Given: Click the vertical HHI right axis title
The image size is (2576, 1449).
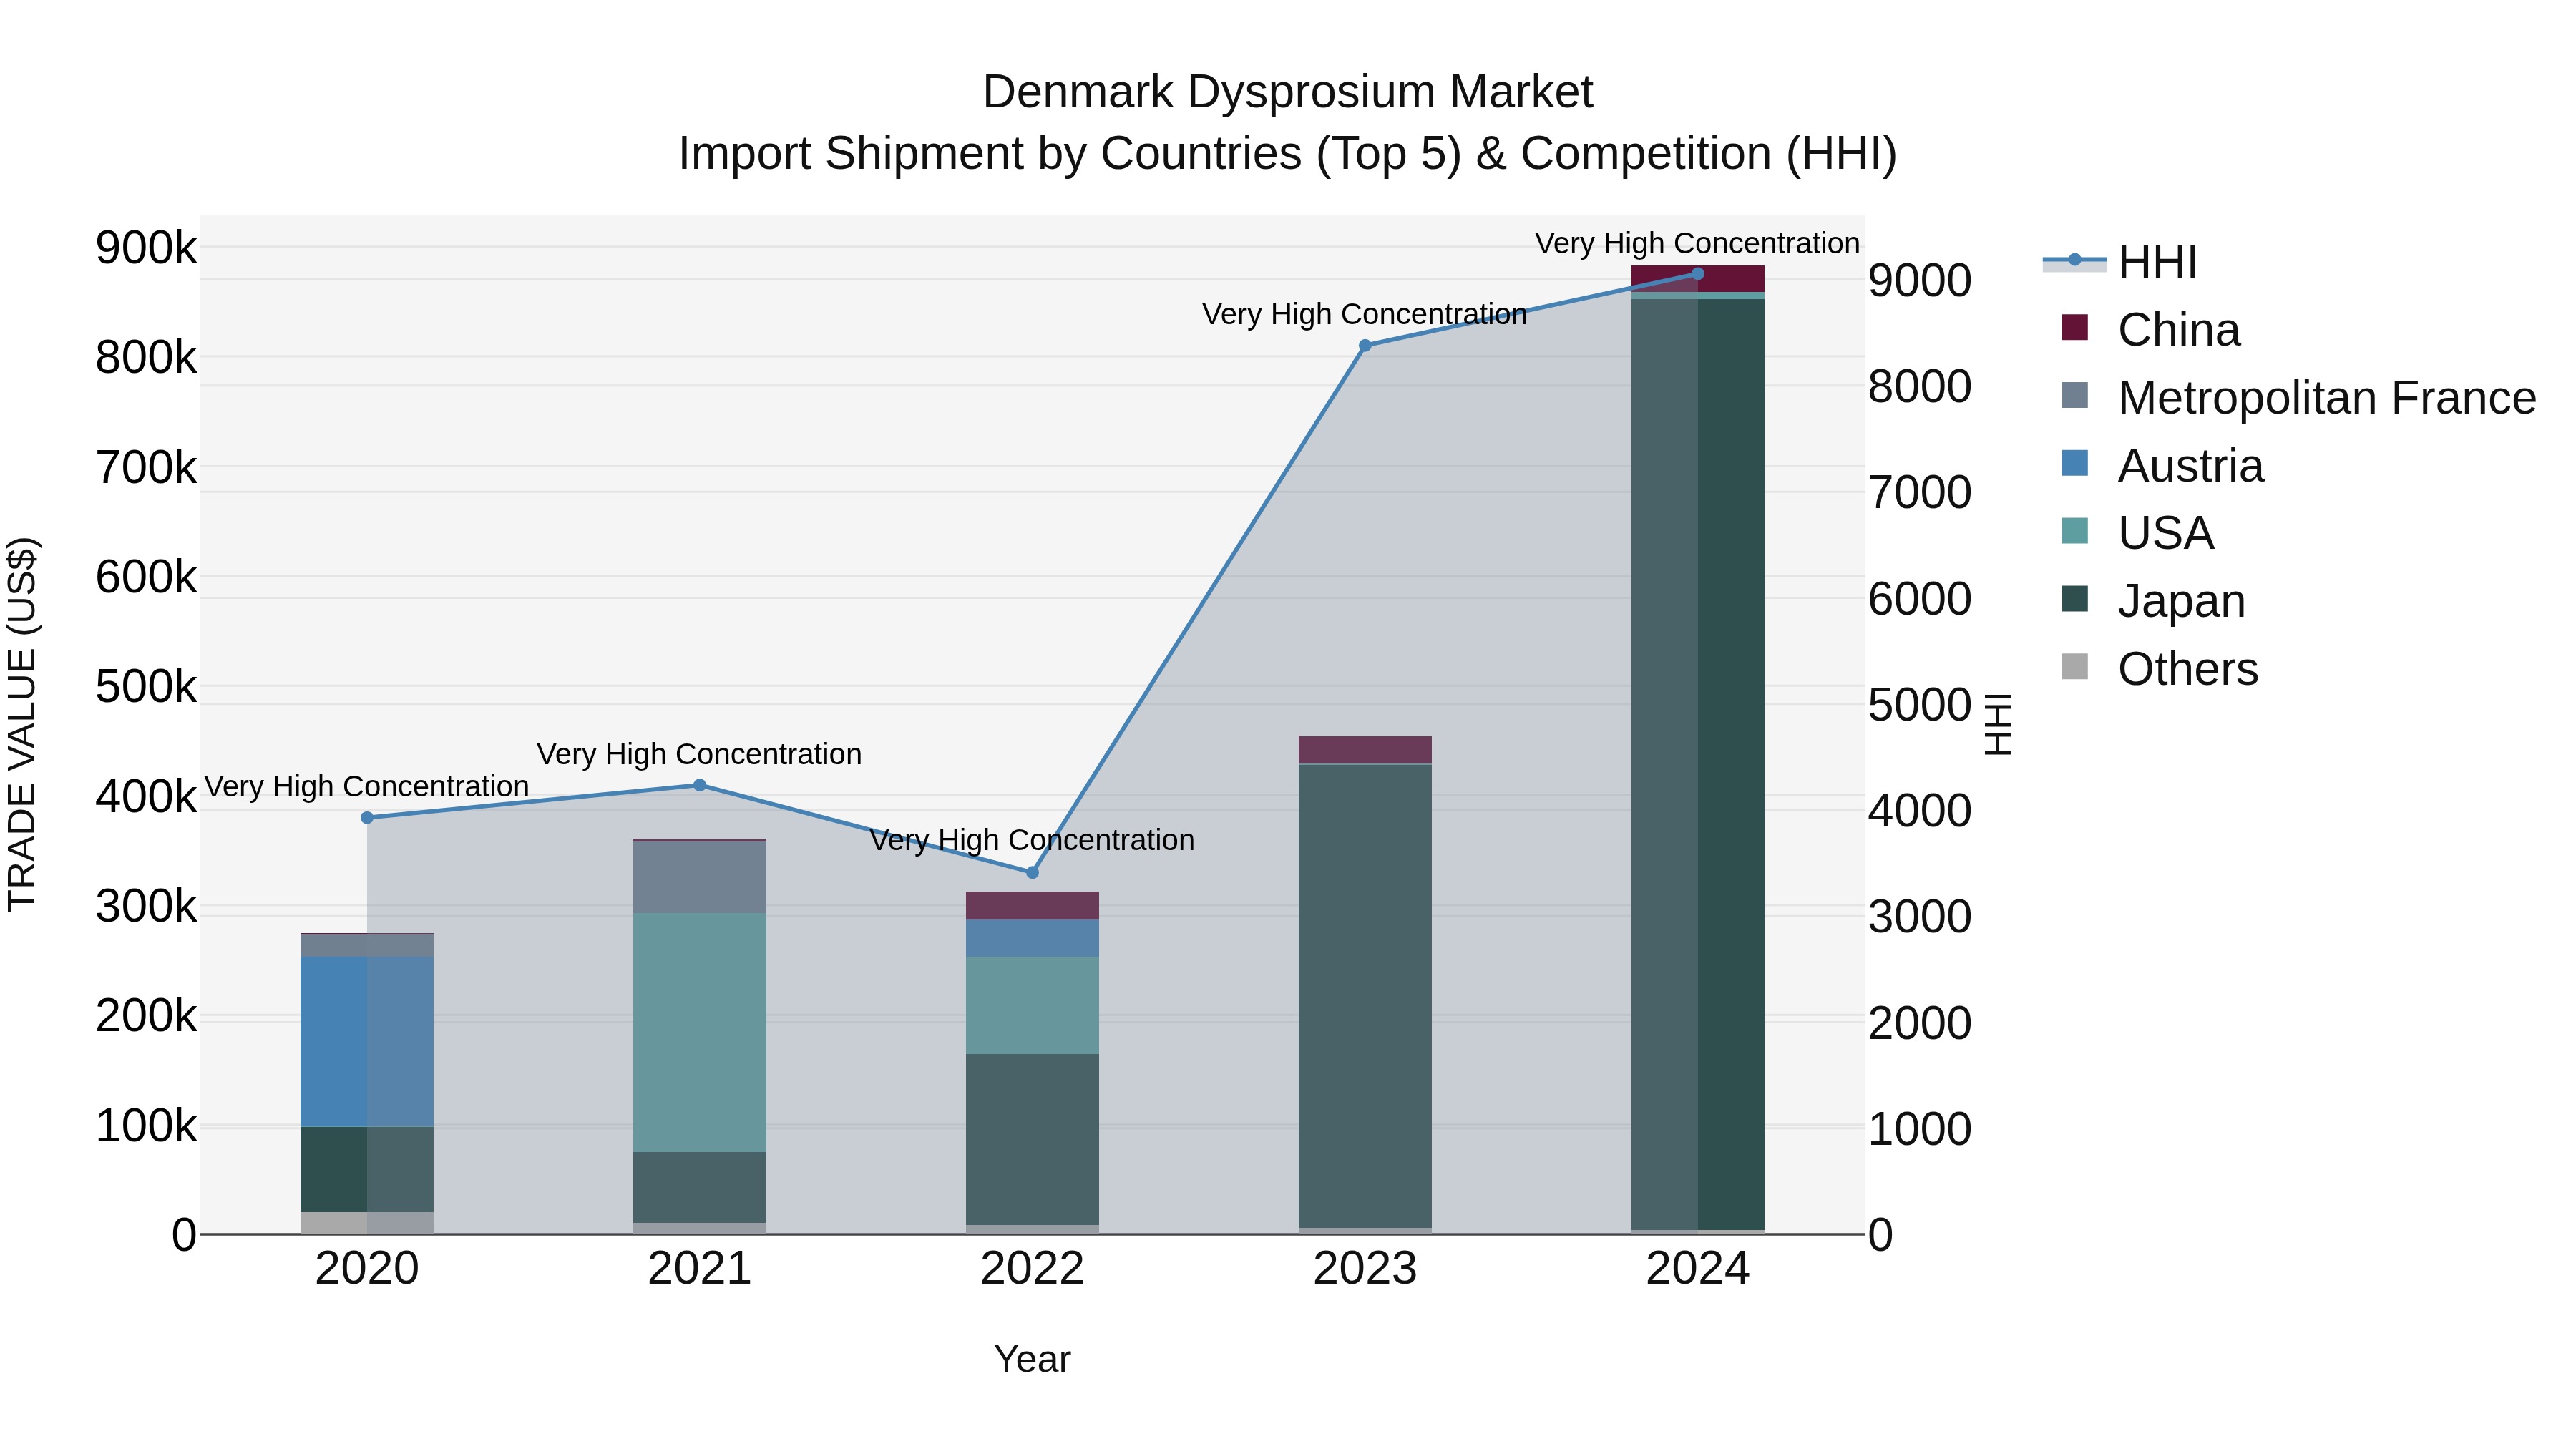Looking at the screenshot, I should pyautogui.click(x=1998, y=724).
